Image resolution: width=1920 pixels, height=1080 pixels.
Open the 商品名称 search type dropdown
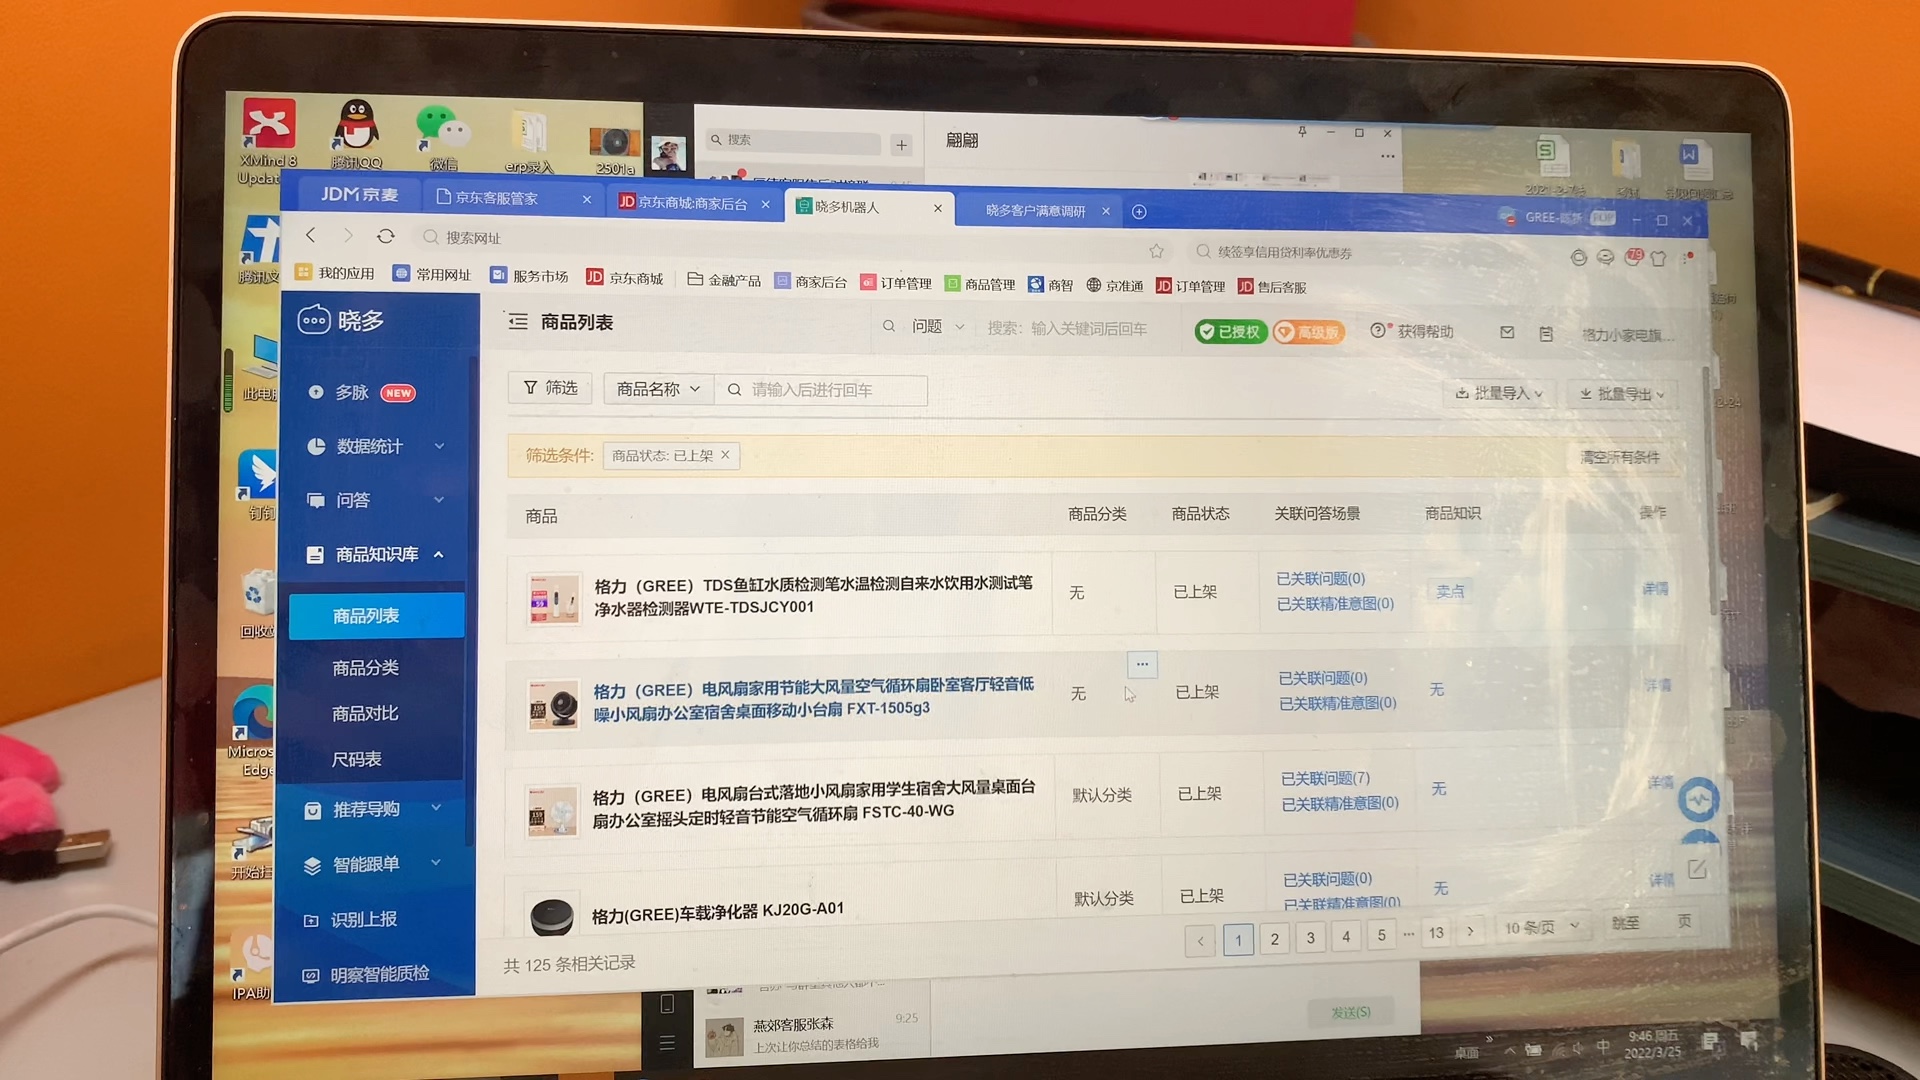pyautogui.click(x=658, y=389)
